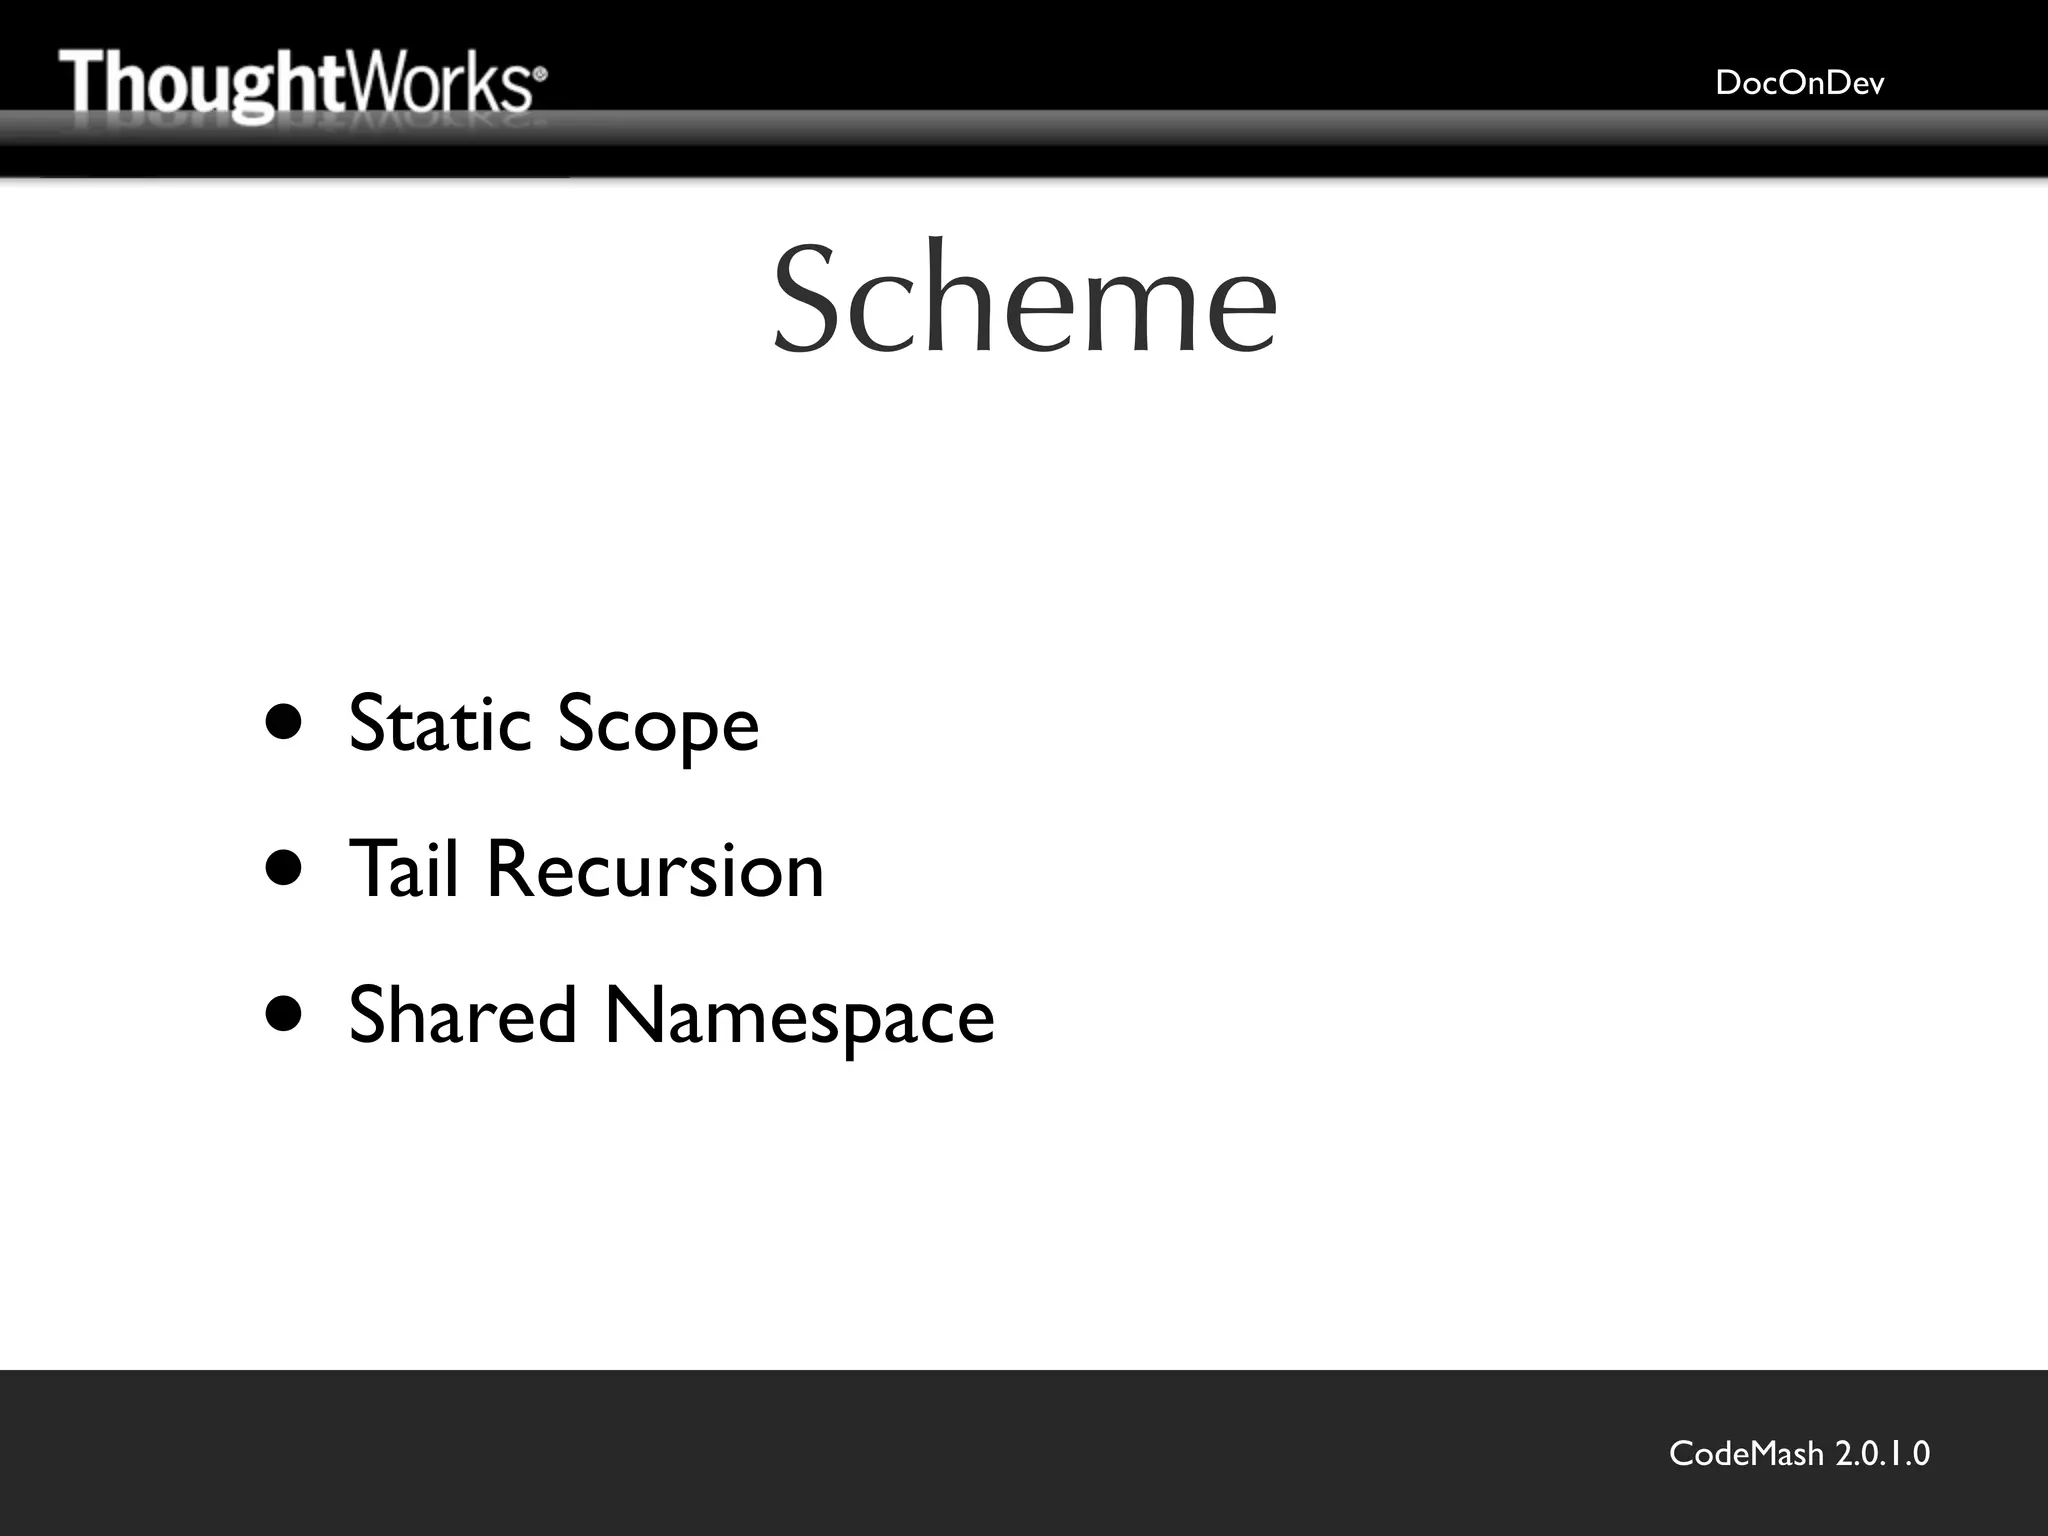The image size is (2048, 1536).
Task: Click the 'DocOnDev' header text
Action: [1799, 83]
